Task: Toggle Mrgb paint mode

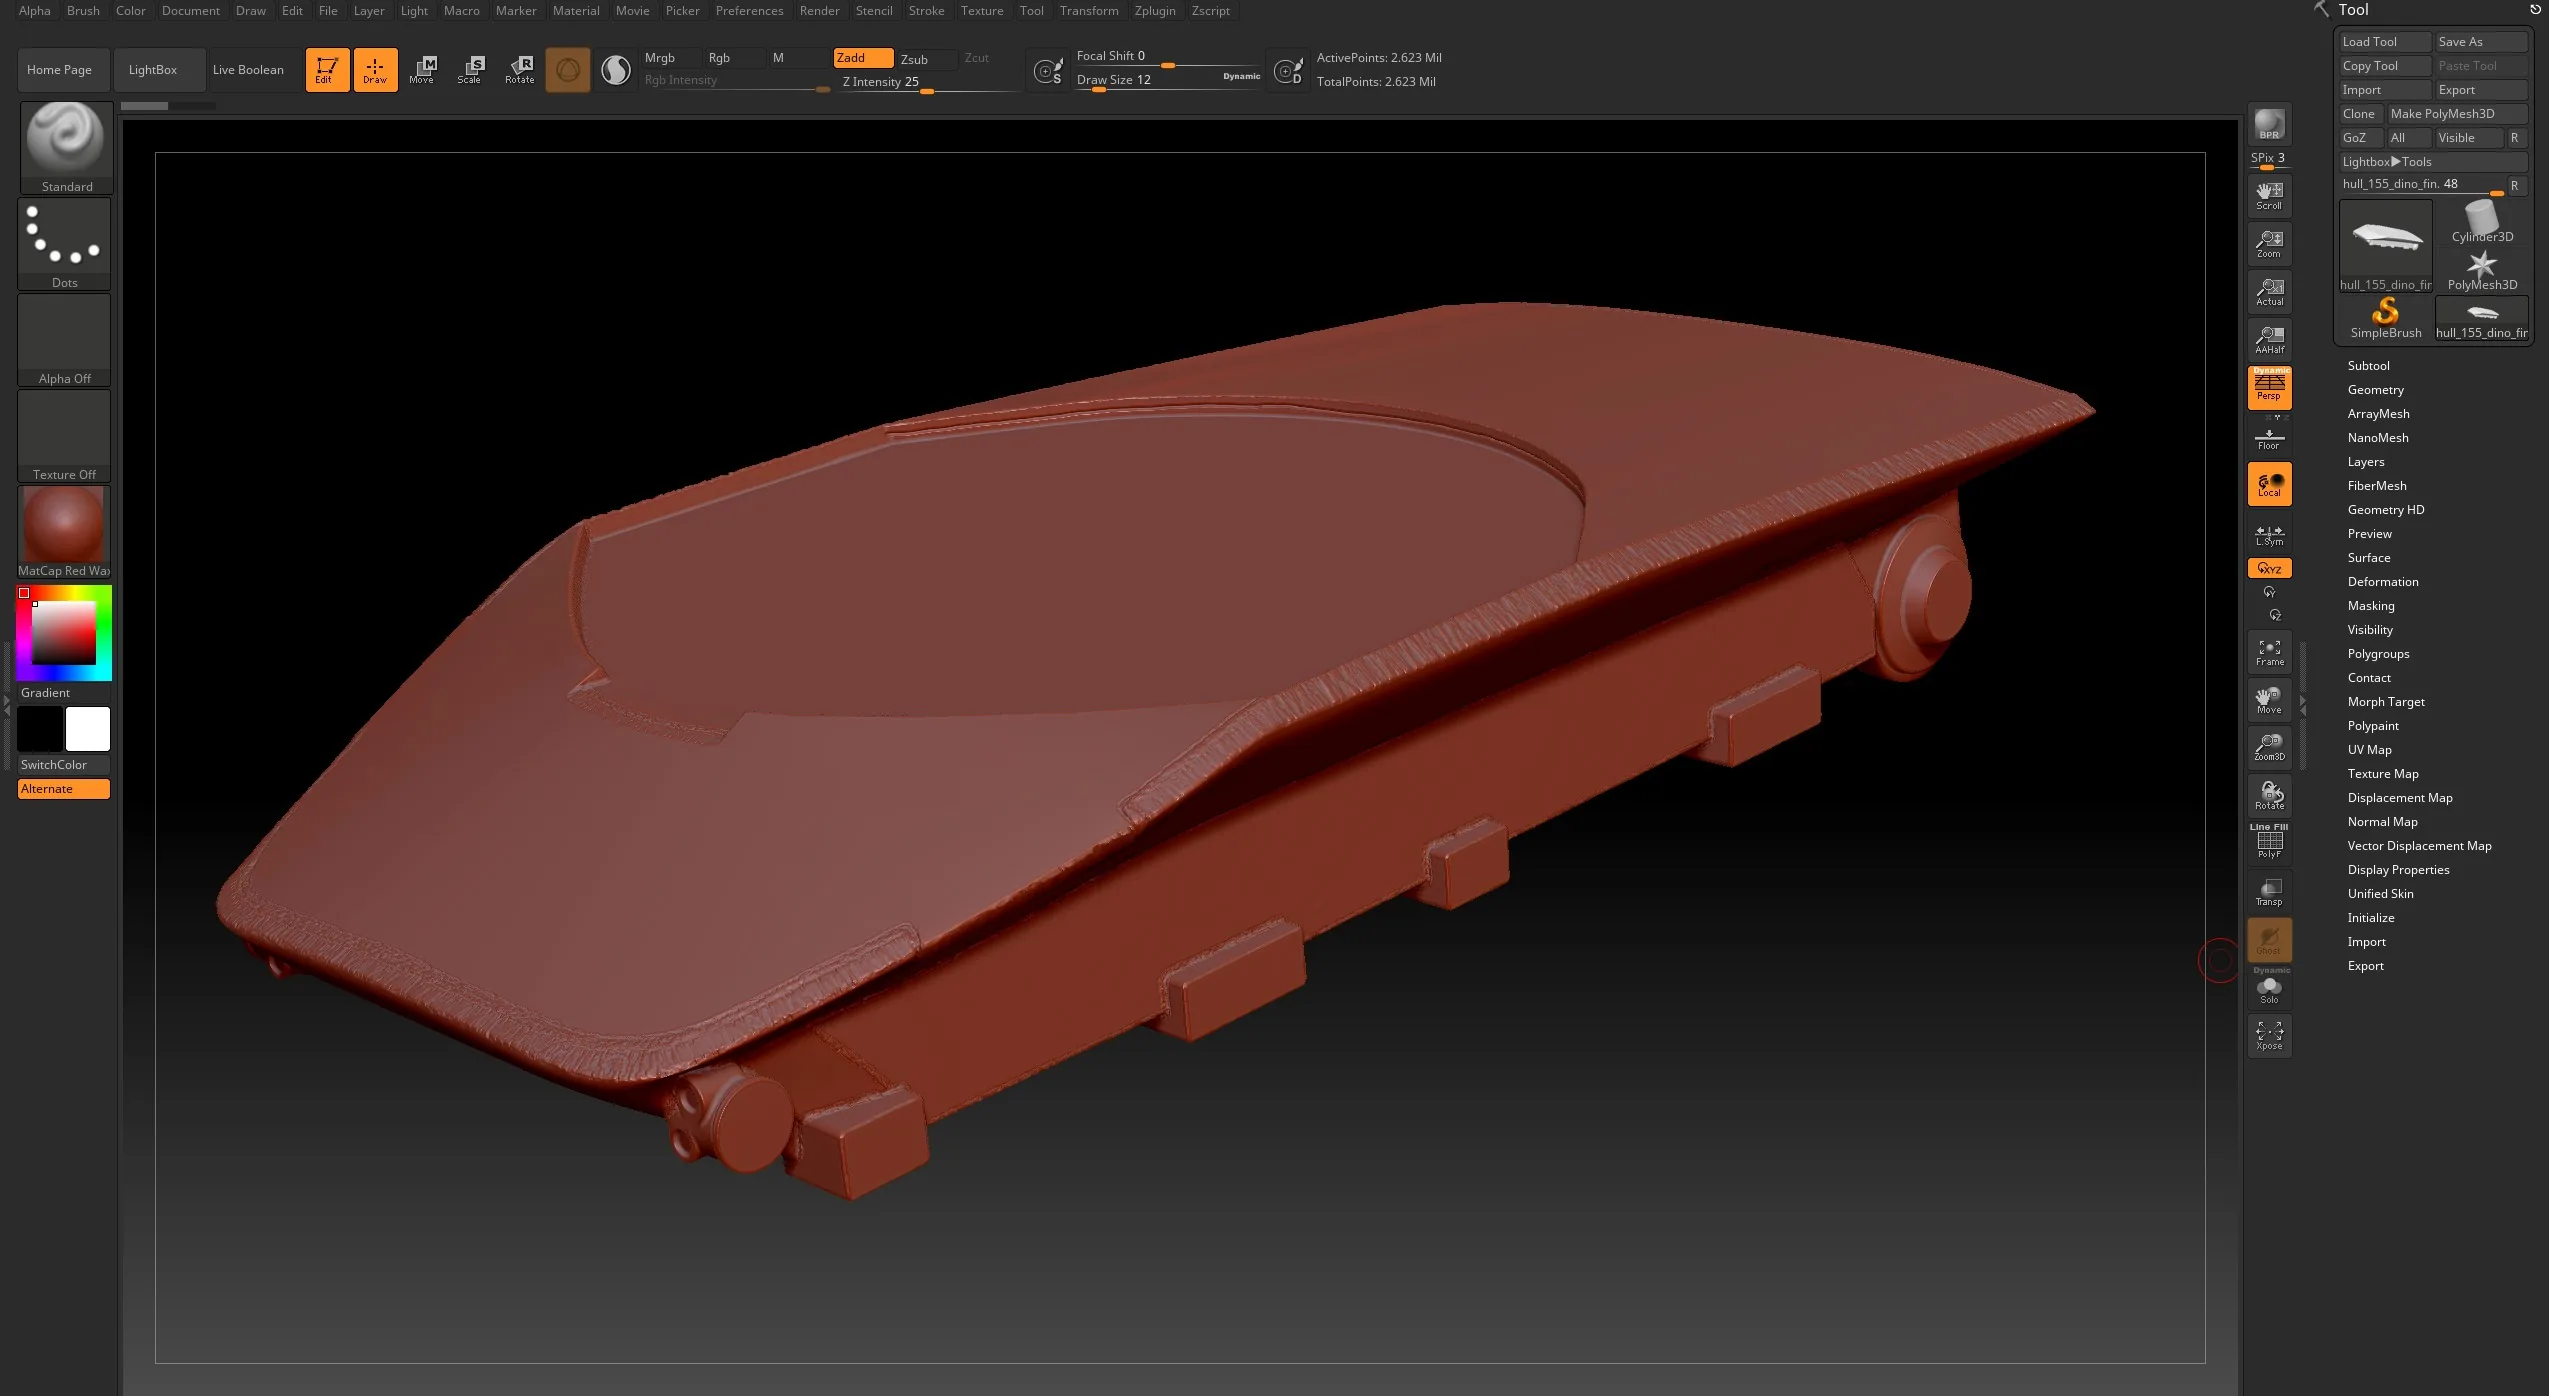Action: click(x=671, y=58)
